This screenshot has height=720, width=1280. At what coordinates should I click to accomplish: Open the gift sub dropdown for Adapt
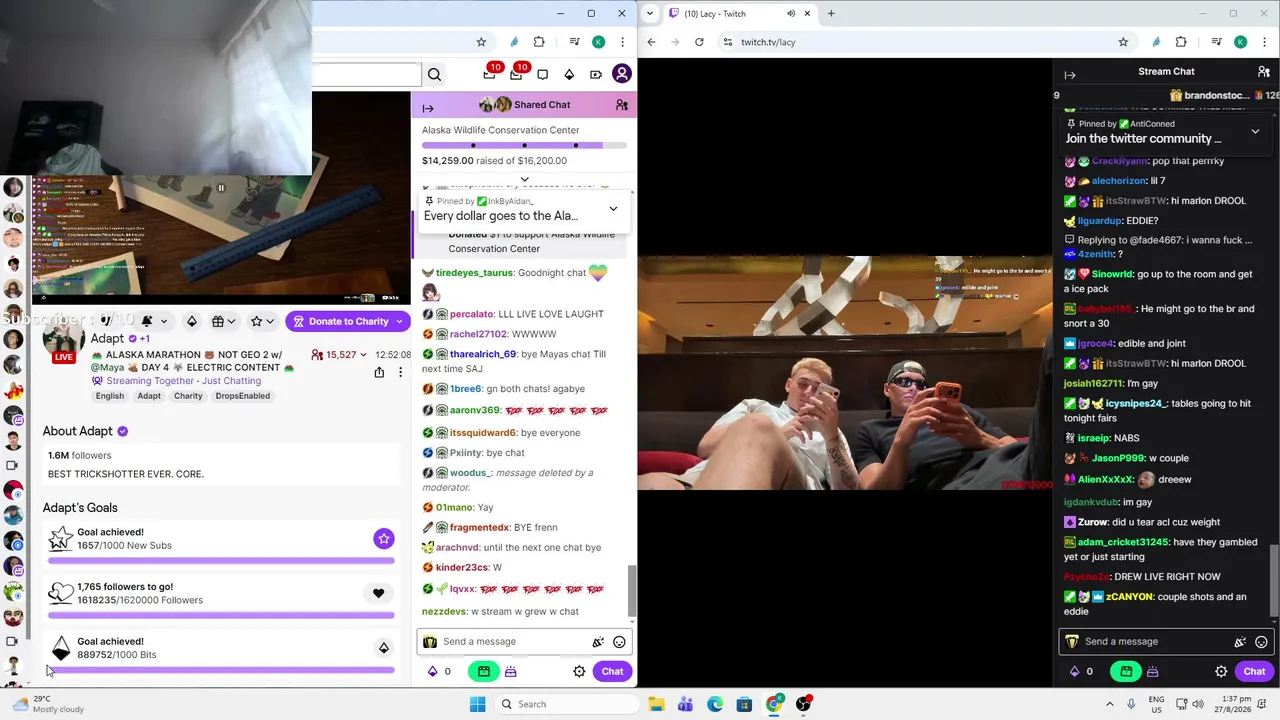[x=224, y=321]
